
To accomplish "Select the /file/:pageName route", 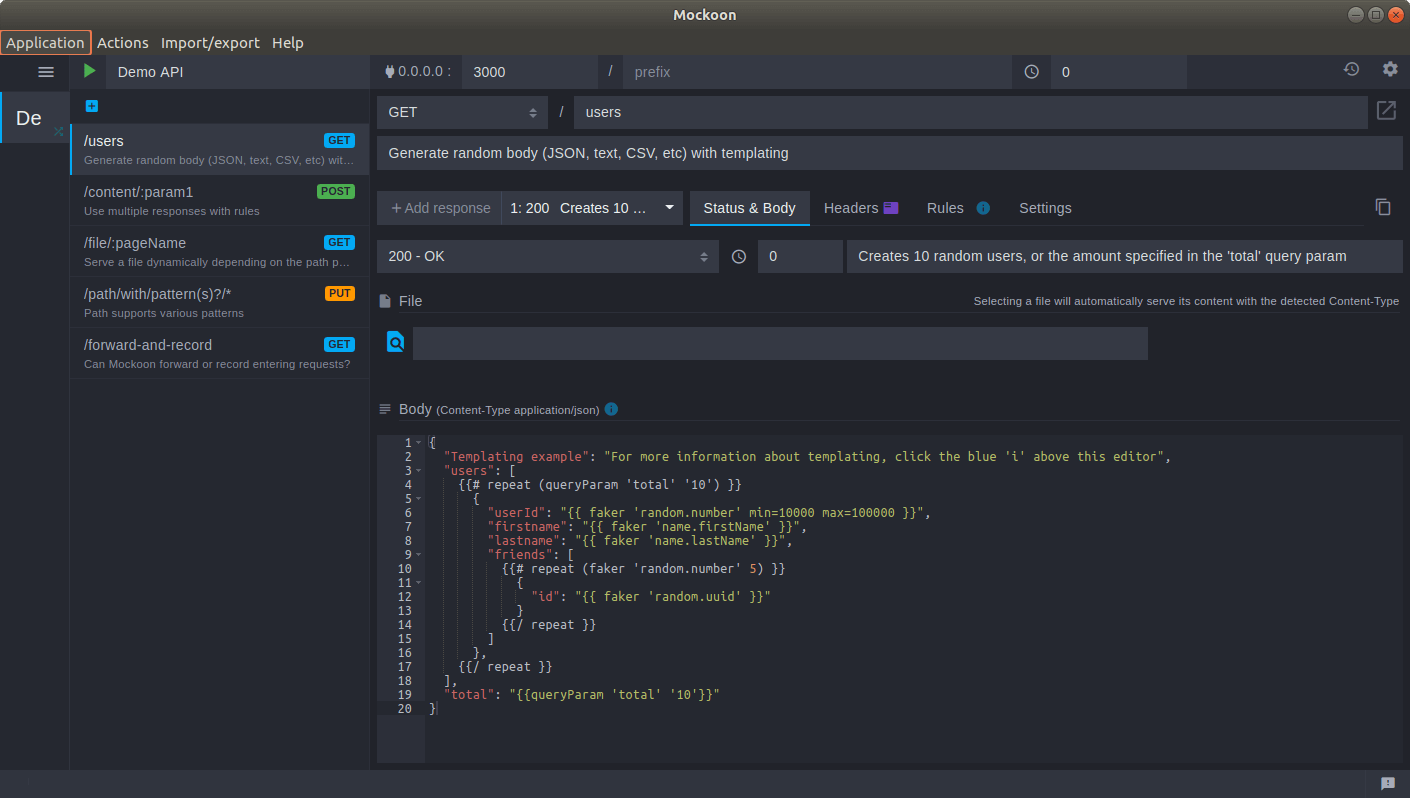I will pos(219,251).
